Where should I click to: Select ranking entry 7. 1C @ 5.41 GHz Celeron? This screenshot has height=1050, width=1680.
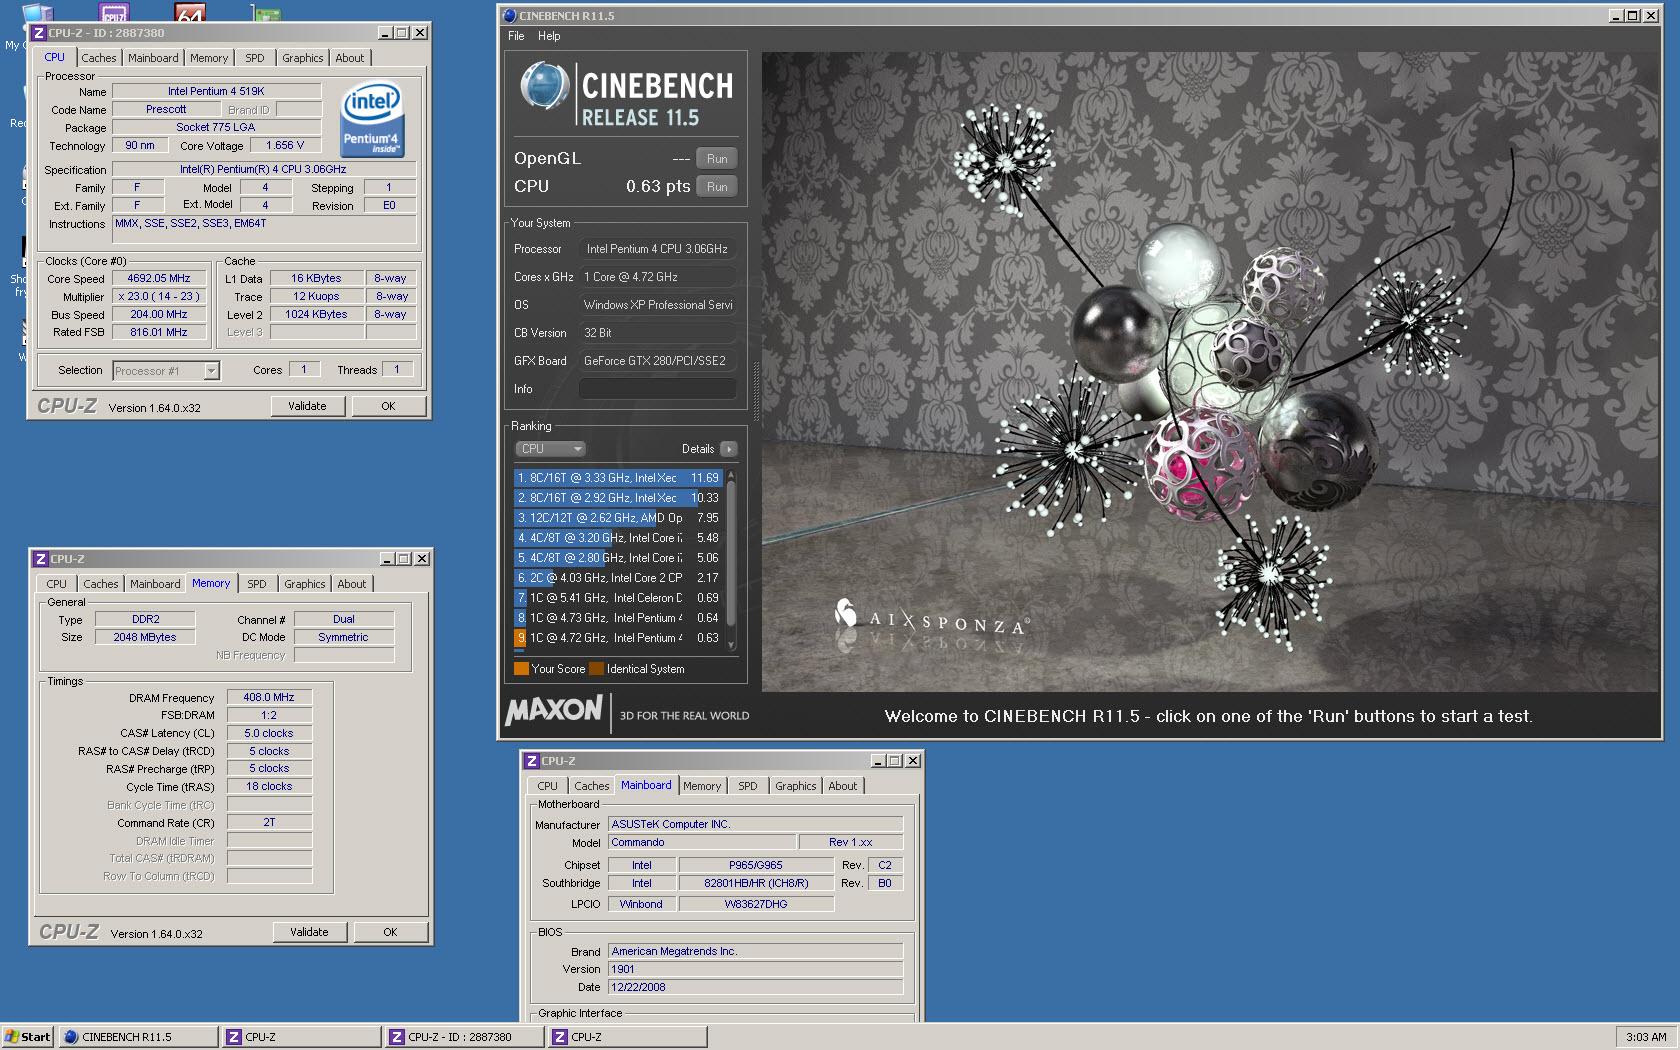click(x=619, y=598)
